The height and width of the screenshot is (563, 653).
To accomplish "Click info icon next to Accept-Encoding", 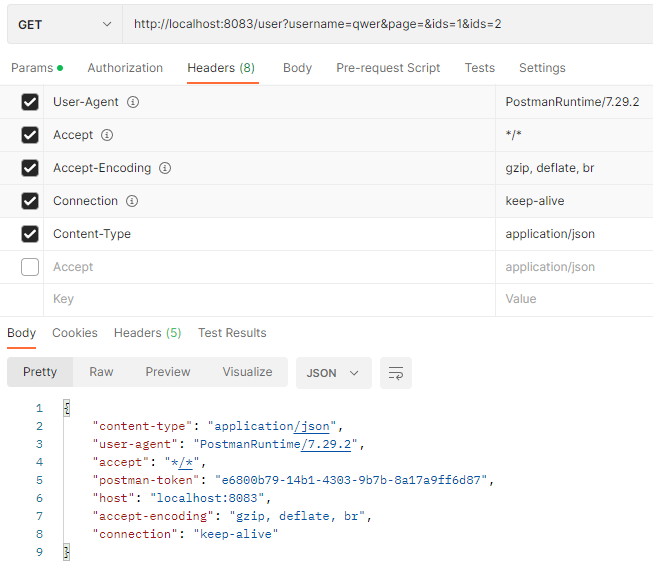I will (x=165, y=168).
